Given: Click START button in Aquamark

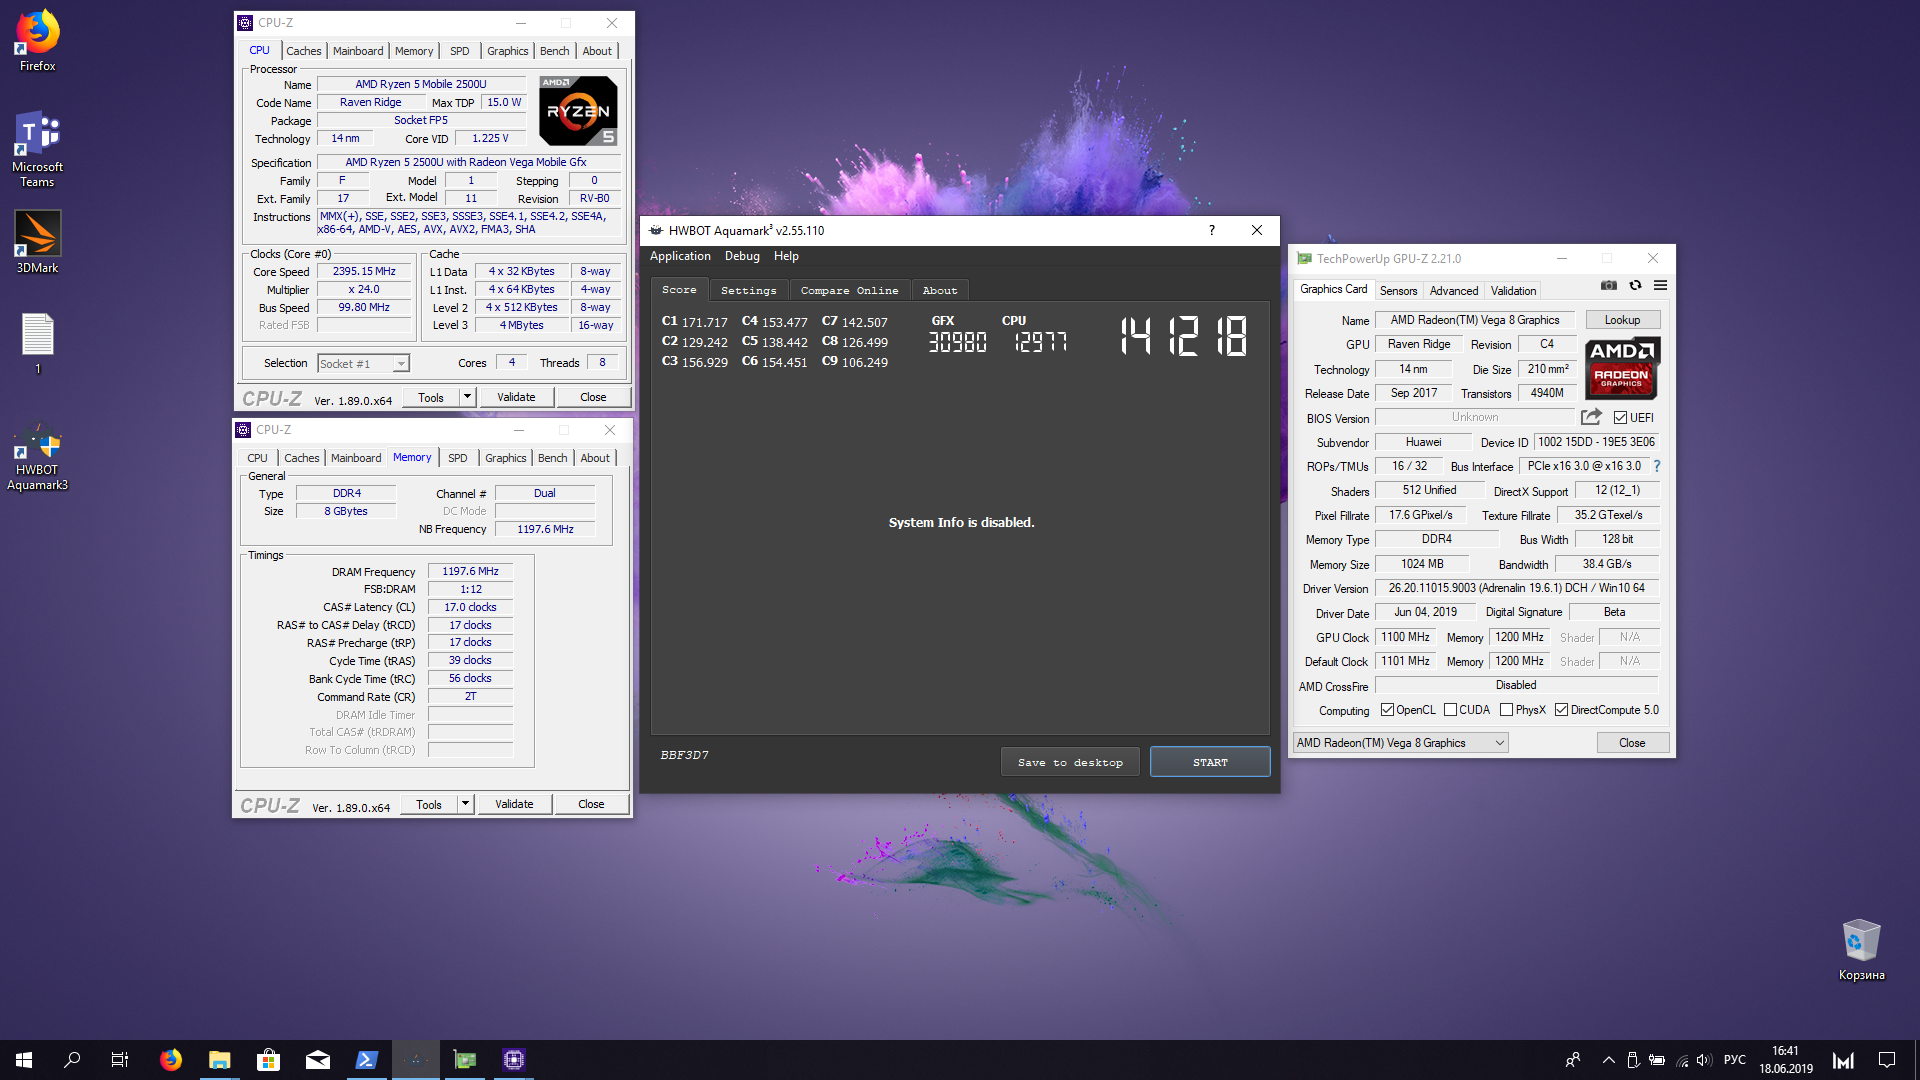Looking at the screenshot, I should pyautogui.click(x=1210, y=762).
